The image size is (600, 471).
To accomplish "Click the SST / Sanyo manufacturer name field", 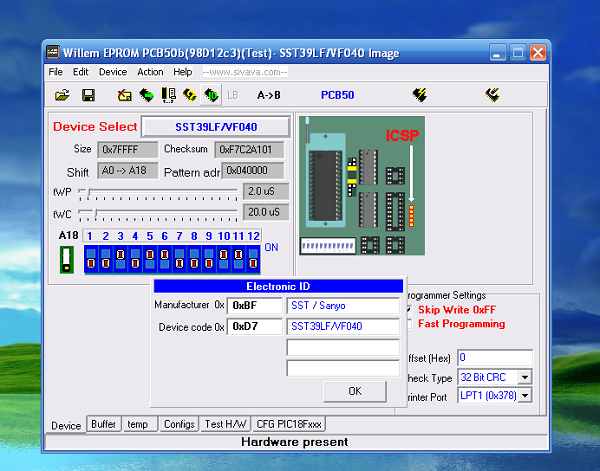I will pos(343,305).
